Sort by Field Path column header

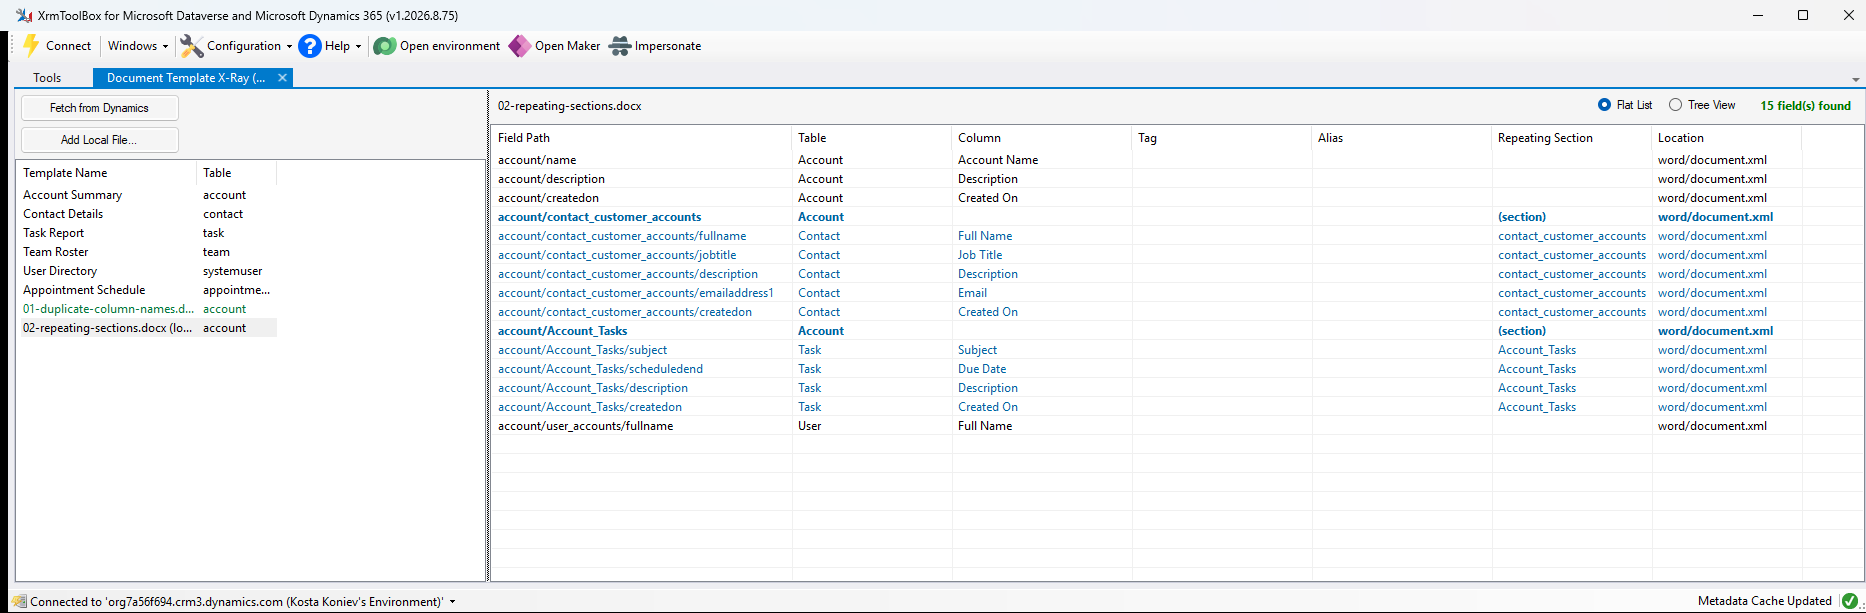(642, 138)
